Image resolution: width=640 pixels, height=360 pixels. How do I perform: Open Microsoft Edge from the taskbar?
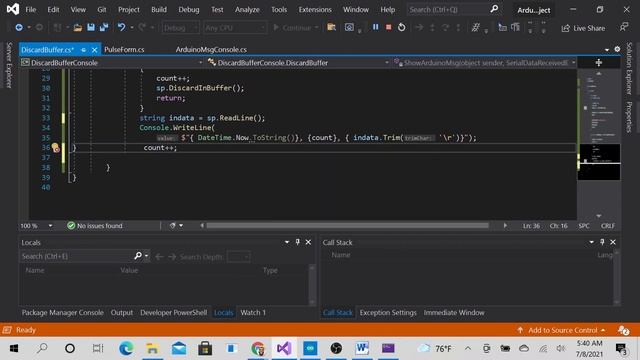click(x=126, y=348)
